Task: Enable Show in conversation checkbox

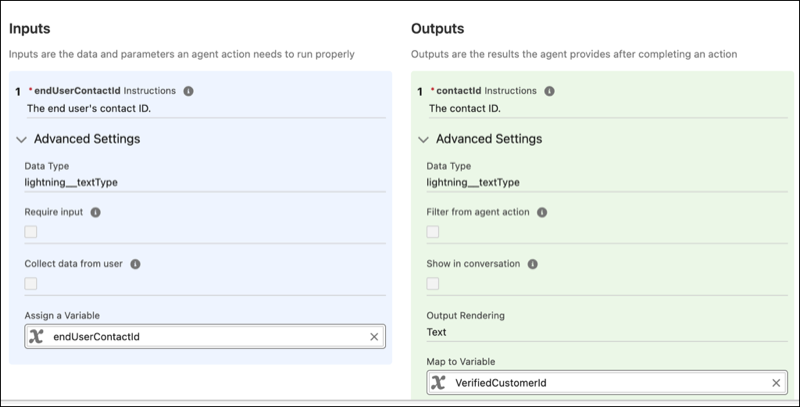Action: click(433, 284)
